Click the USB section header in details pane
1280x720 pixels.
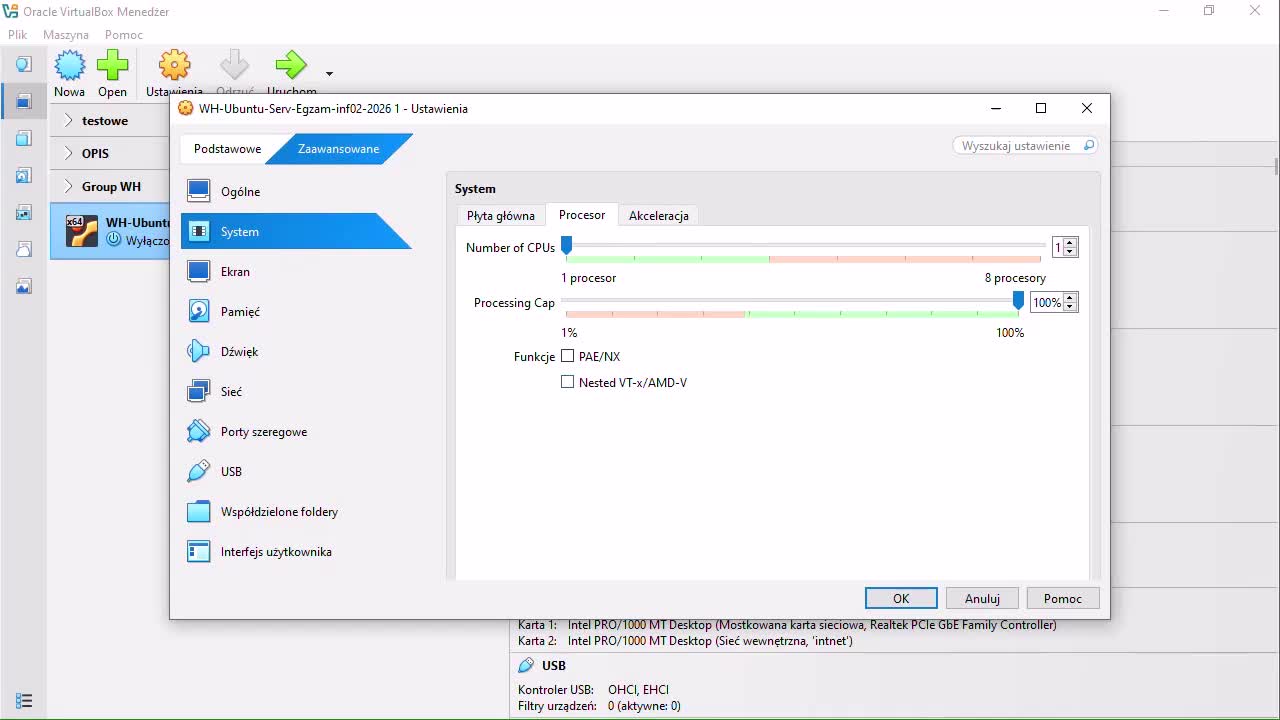click(x=553, y=665)
